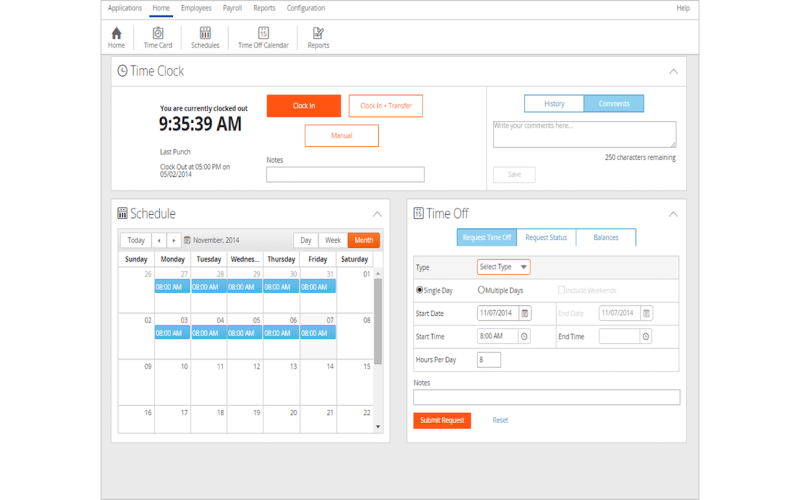Image resolution: width=800 pixels, height=500 pixels.
Task: Select the Single Day radio button
Action: click(420, 290)
